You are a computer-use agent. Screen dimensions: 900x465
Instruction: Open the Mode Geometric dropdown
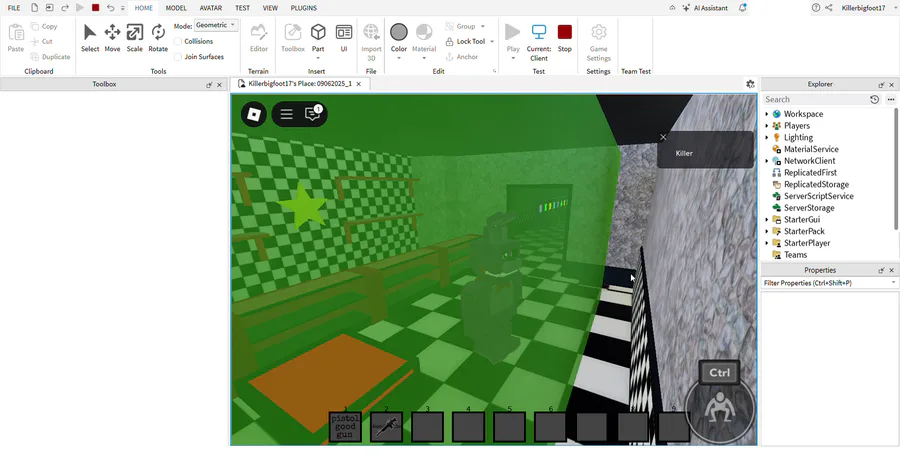click(x=216, y=25)
